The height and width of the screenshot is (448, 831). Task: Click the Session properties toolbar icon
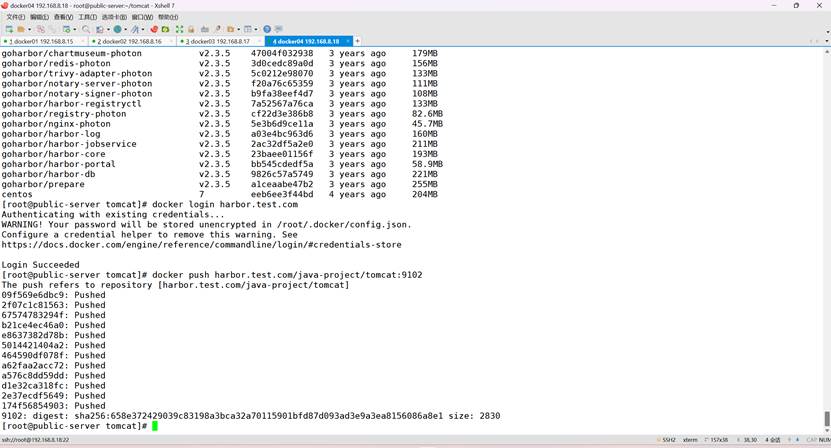[x=66, y=29]
